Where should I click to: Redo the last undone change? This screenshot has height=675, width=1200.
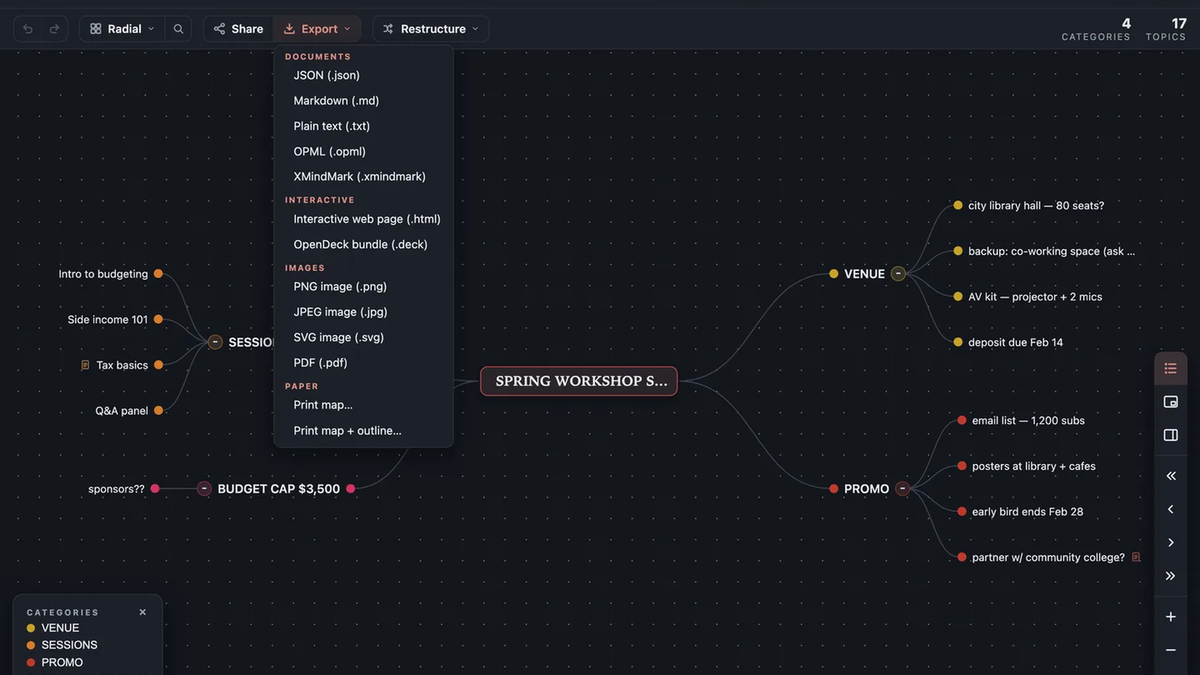click(x=54, y=29)
